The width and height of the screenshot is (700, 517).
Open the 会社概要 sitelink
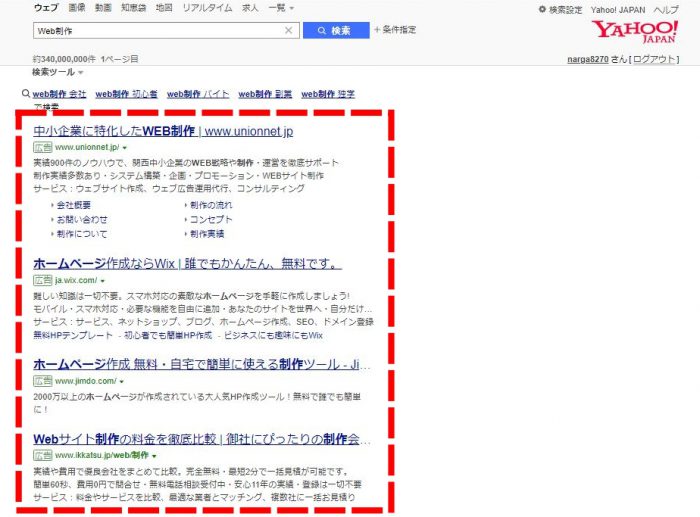point(74,205)
